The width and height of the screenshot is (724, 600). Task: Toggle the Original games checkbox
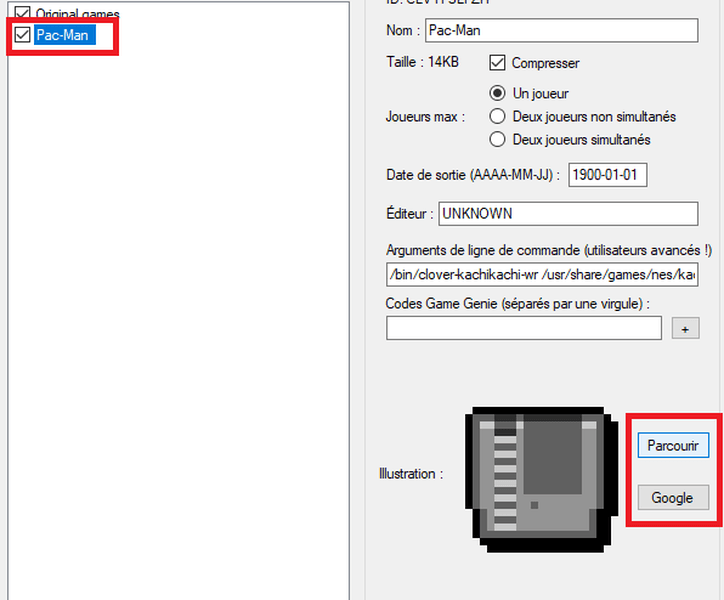(22, 15)
